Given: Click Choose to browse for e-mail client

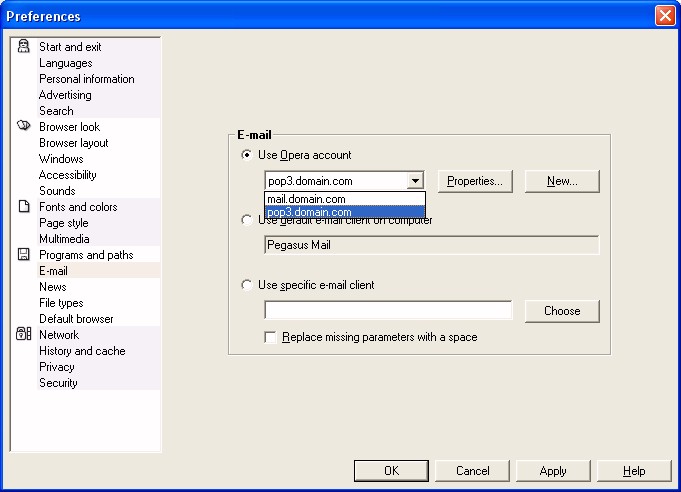Looking at the screenshot, I should [562, 311].
